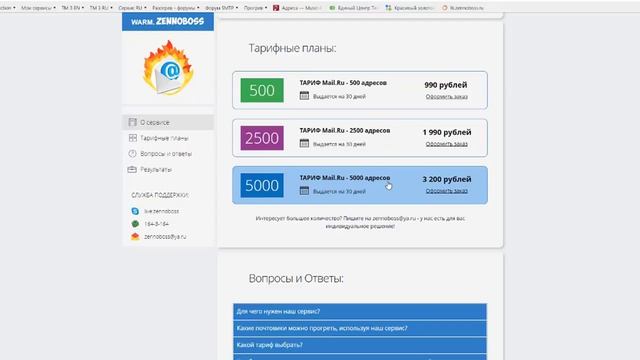640x360 pixels.
Task: Open 'Мои сервисы' bookmarks folder
Action: (38, 8)
